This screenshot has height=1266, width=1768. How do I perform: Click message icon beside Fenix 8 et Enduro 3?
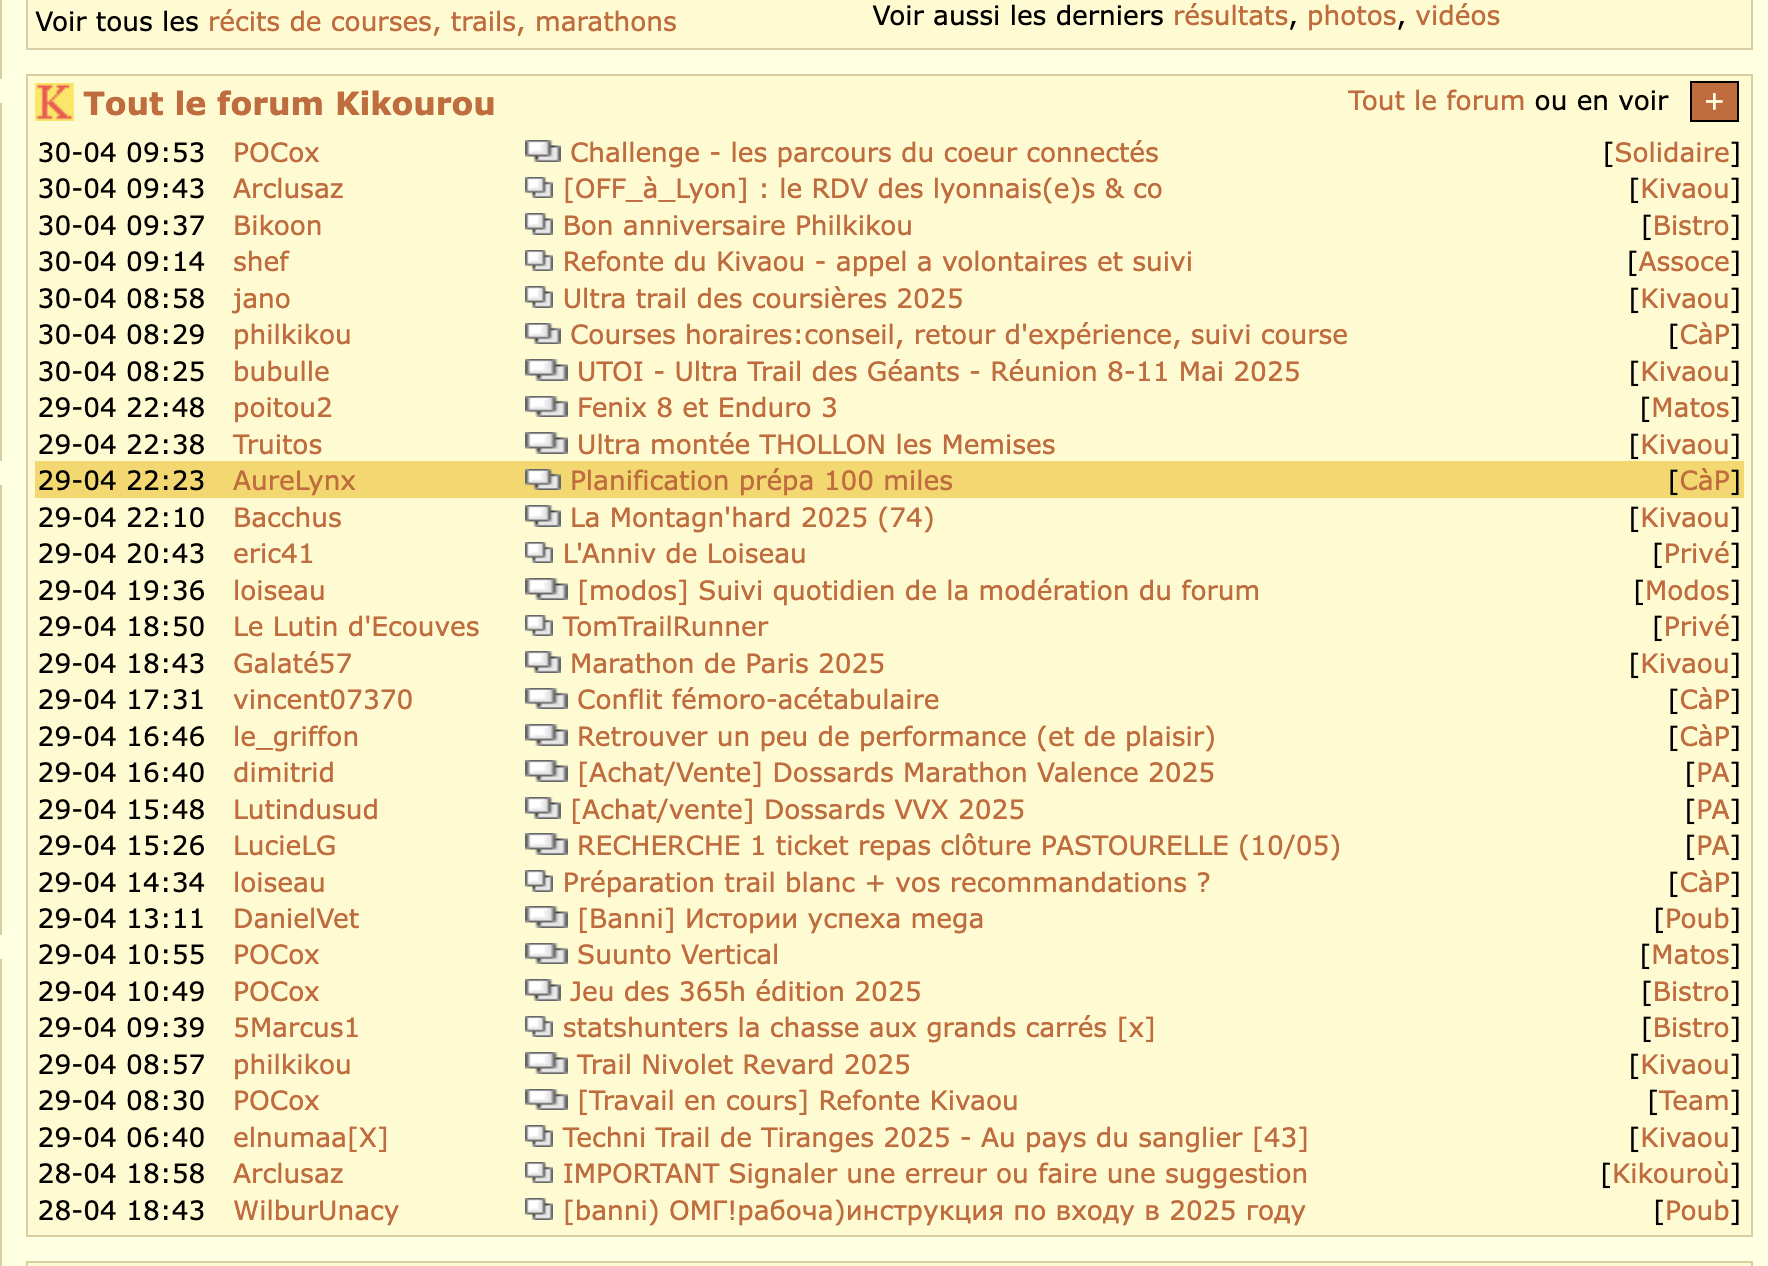(x=546, y=407)
